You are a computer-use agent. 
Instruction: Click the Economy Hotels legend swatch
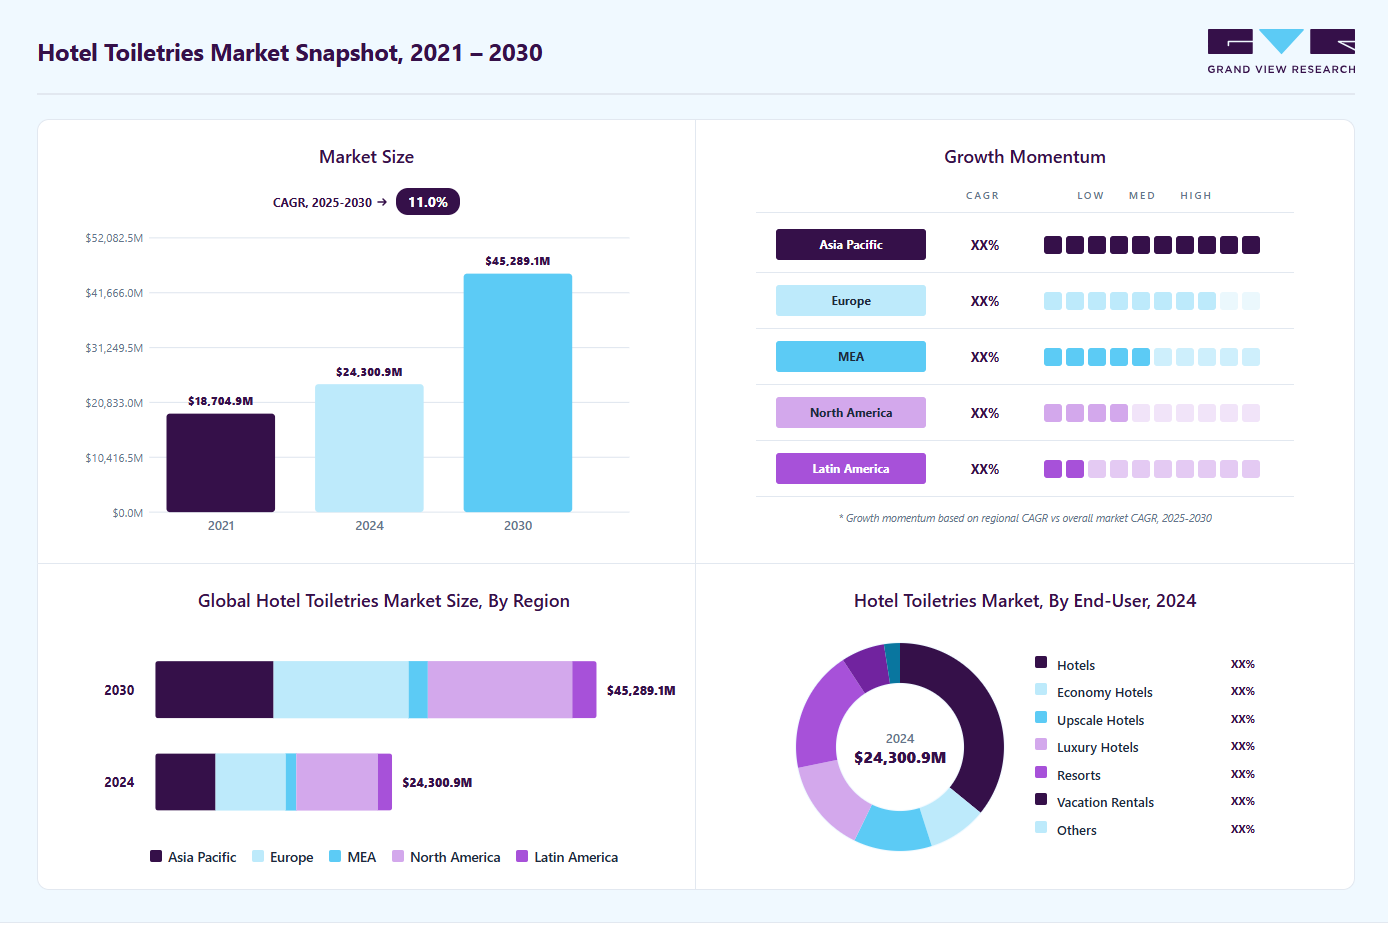click(x=1041, y=689)
